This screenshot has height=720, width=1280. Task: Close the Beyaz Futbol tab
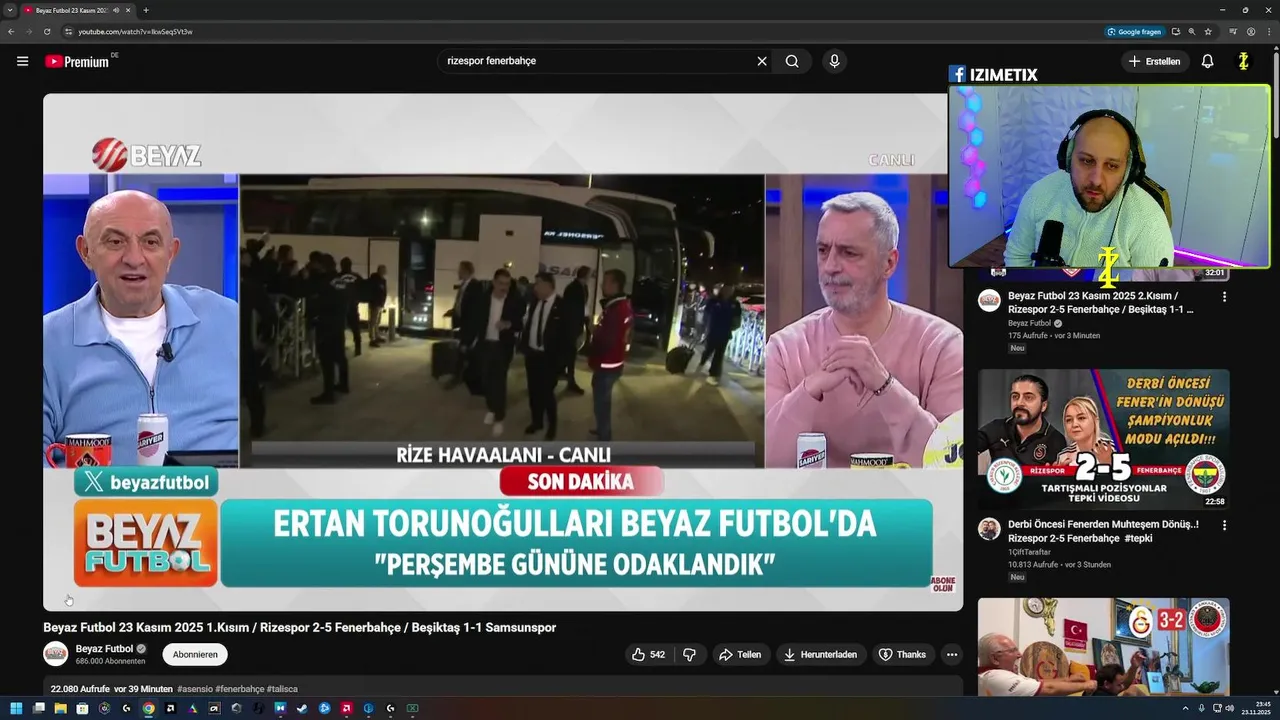click(x=129, y=10)
